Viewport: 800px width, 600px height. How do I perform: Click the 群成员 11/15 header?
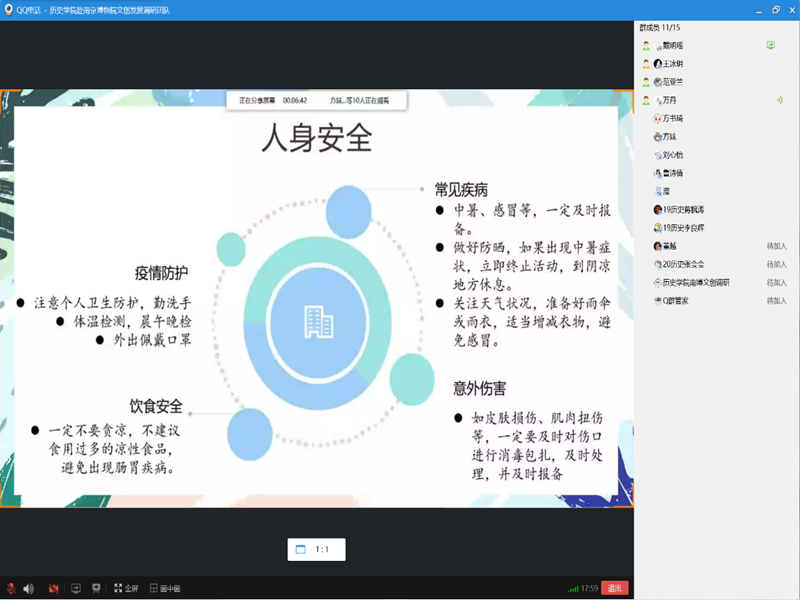pyautogui.click(x=661, y=29)
